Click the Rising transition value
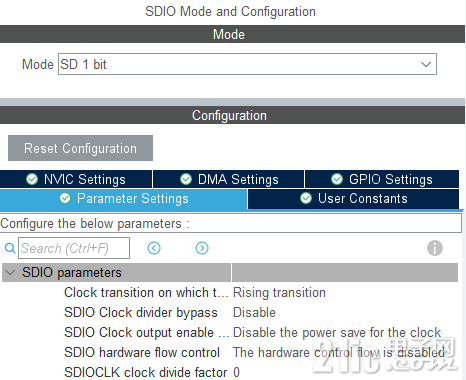 point(279,293)
